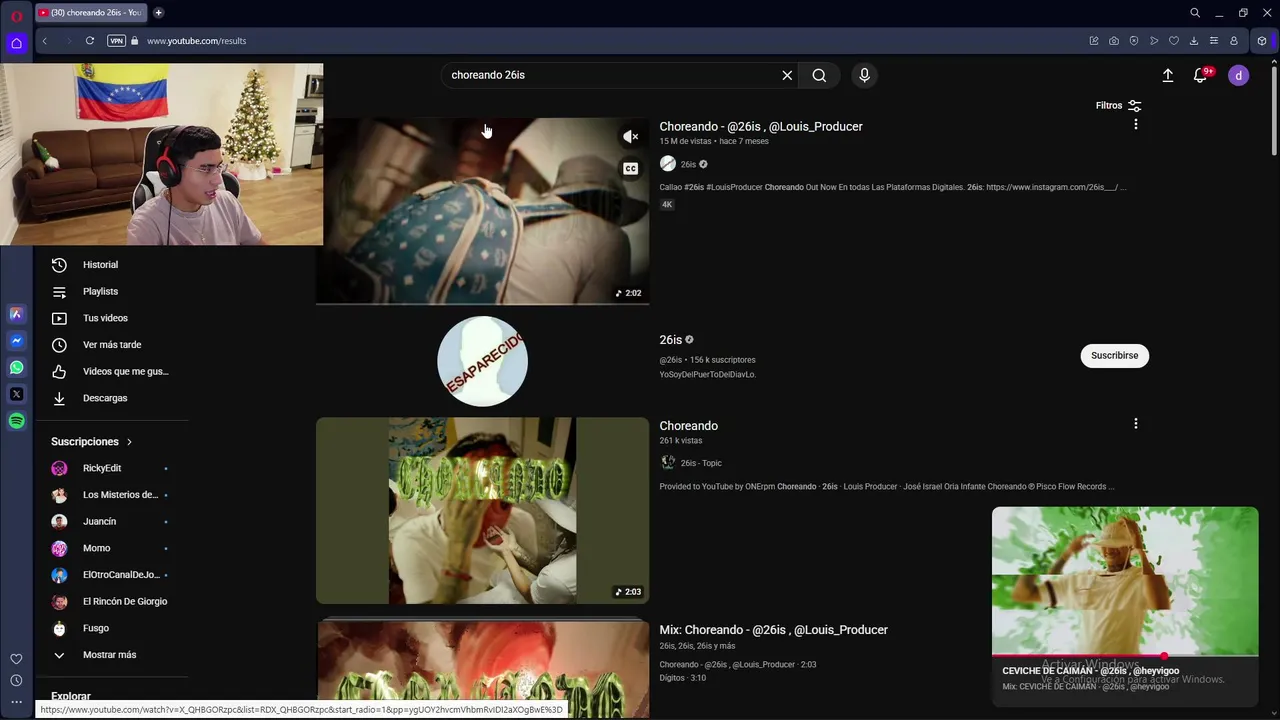Click the YouTube search magnifier button
Screen dimensions: 1280x720
tap(819, 75)
